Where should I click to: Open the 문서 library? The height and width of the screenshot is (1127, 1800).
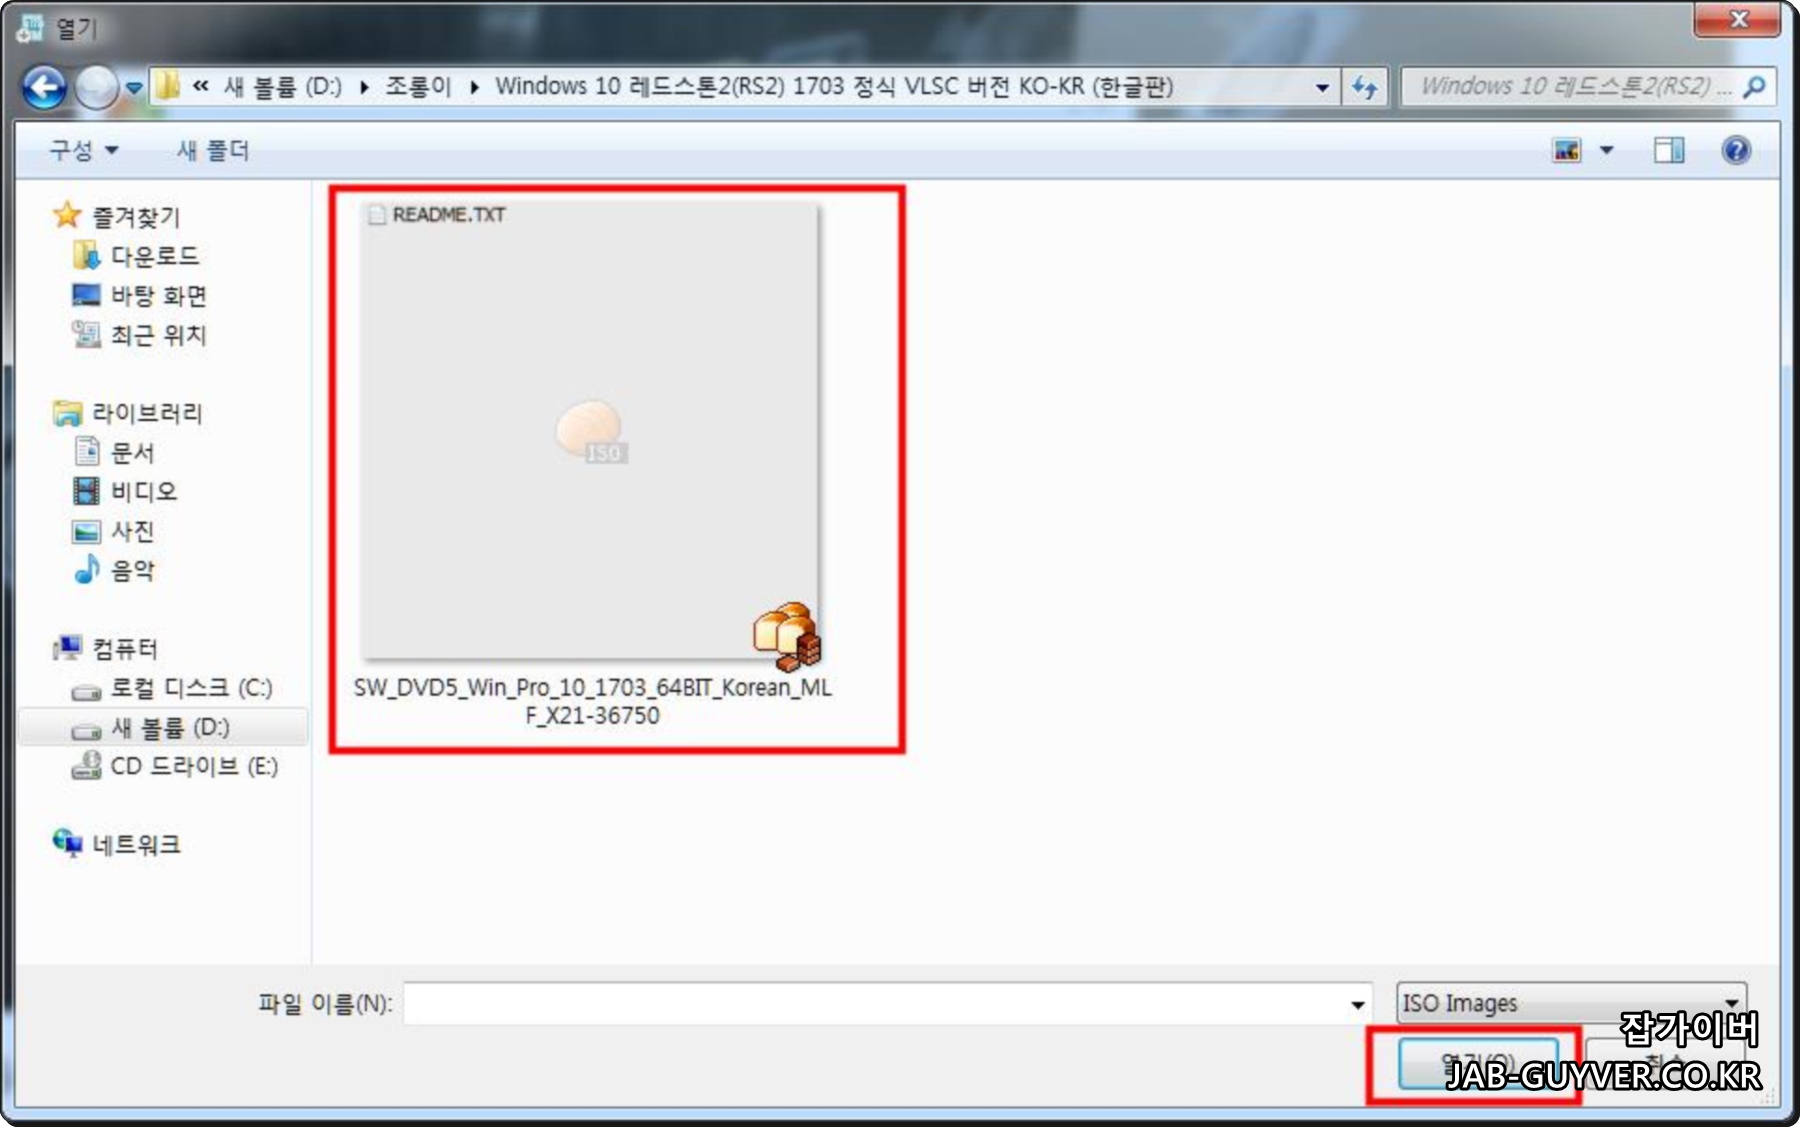coord(133,453)
